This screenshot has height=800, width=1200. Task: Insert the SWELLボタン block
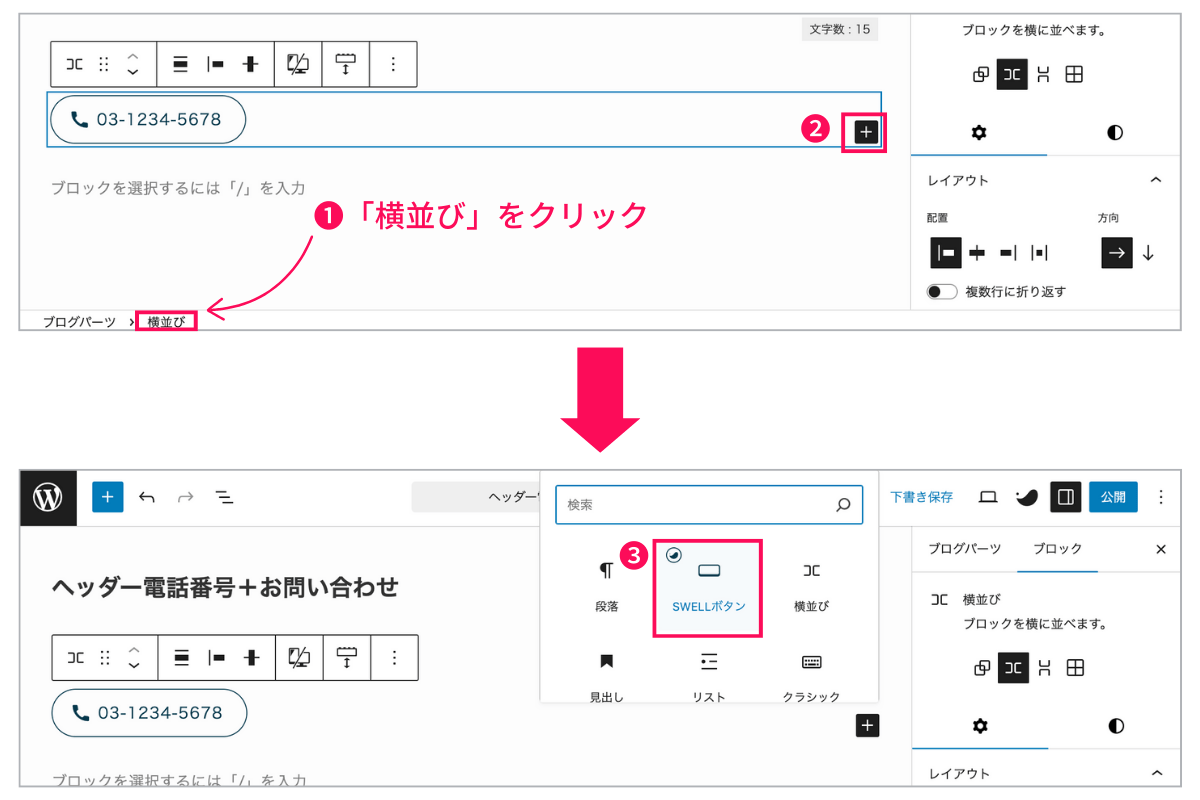click(x=708, y=588)
